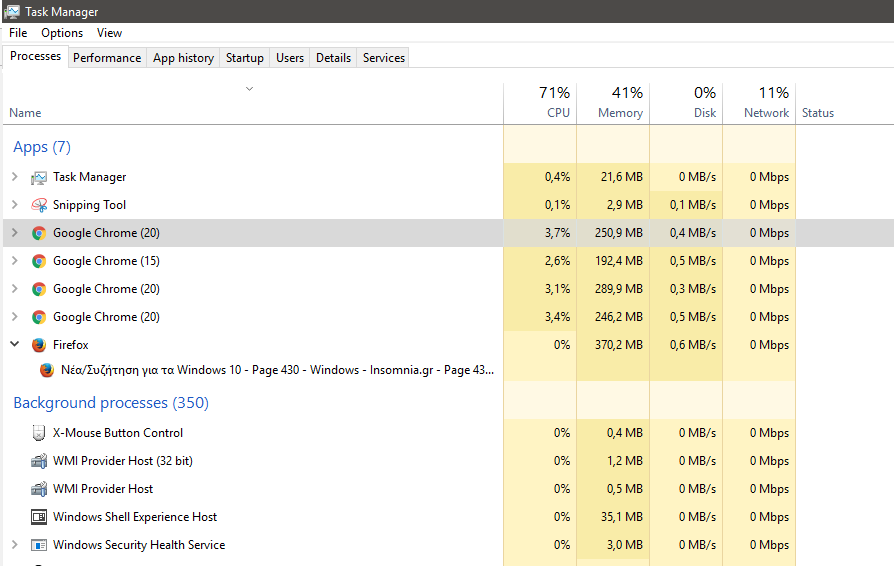Image resolution: width=894 pixels, height=566 pixels.
Task: Open the File menu
Action: (x=18, y=33)
